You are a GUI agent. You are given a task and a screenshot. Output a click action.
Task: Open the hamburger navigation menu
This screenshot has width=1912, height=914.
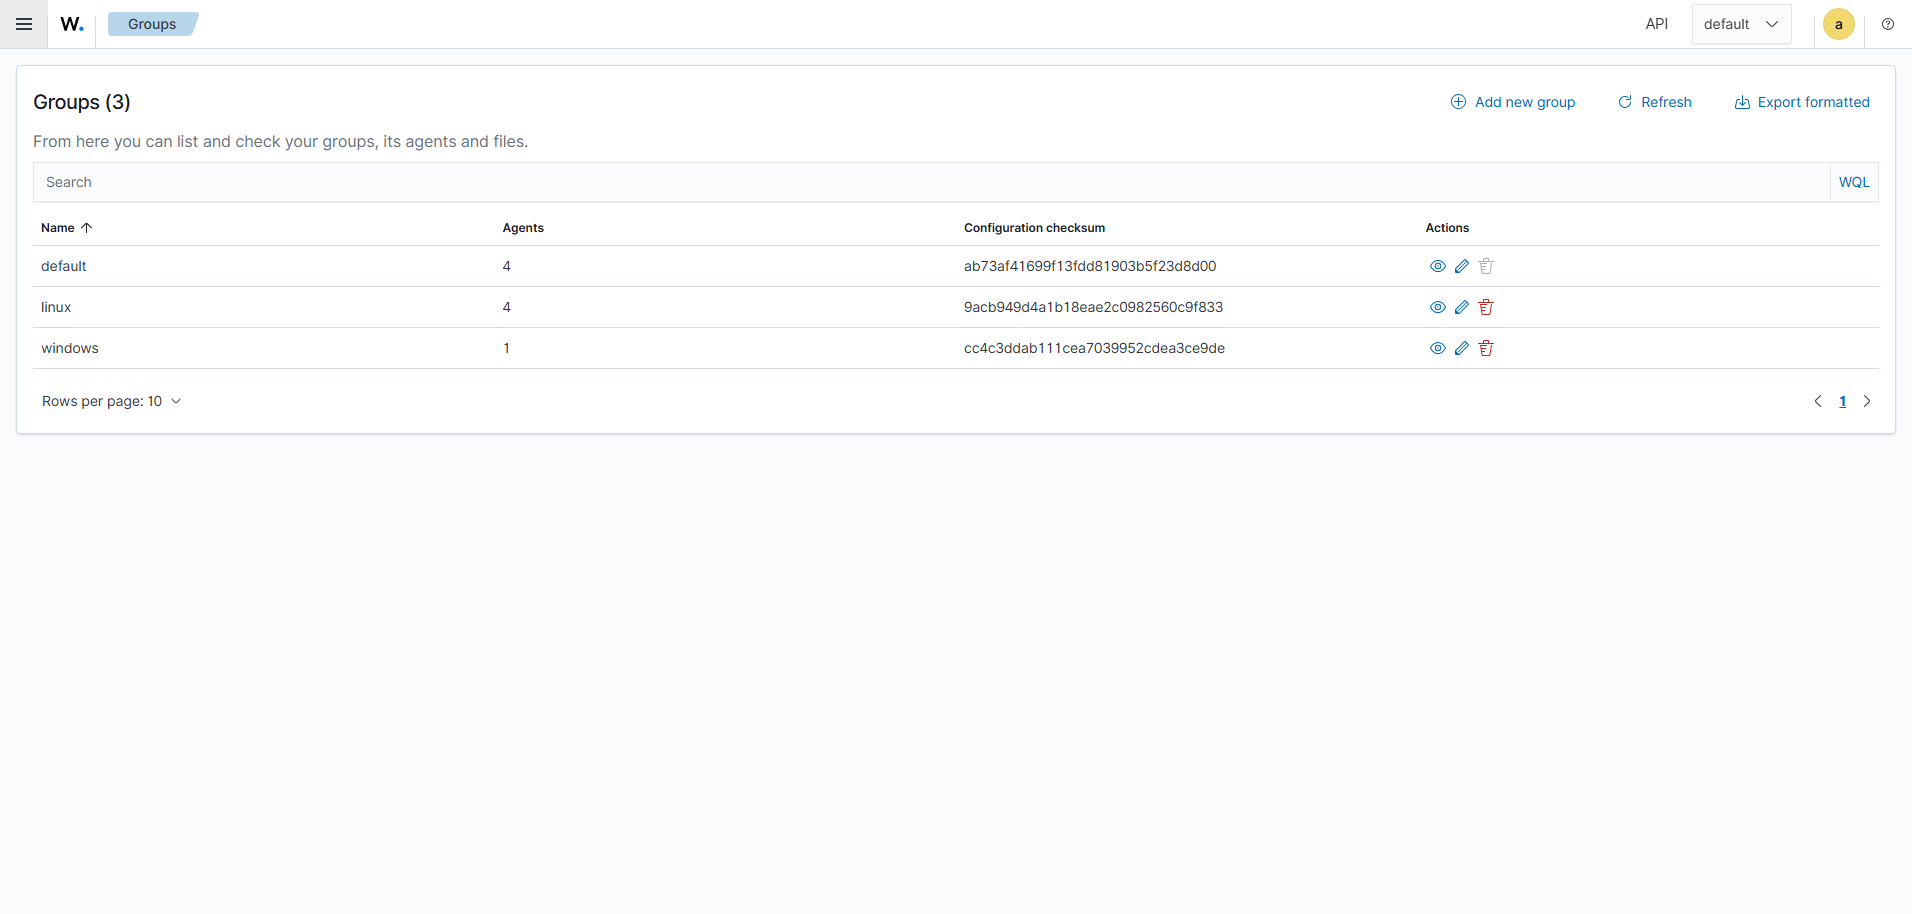24,24
